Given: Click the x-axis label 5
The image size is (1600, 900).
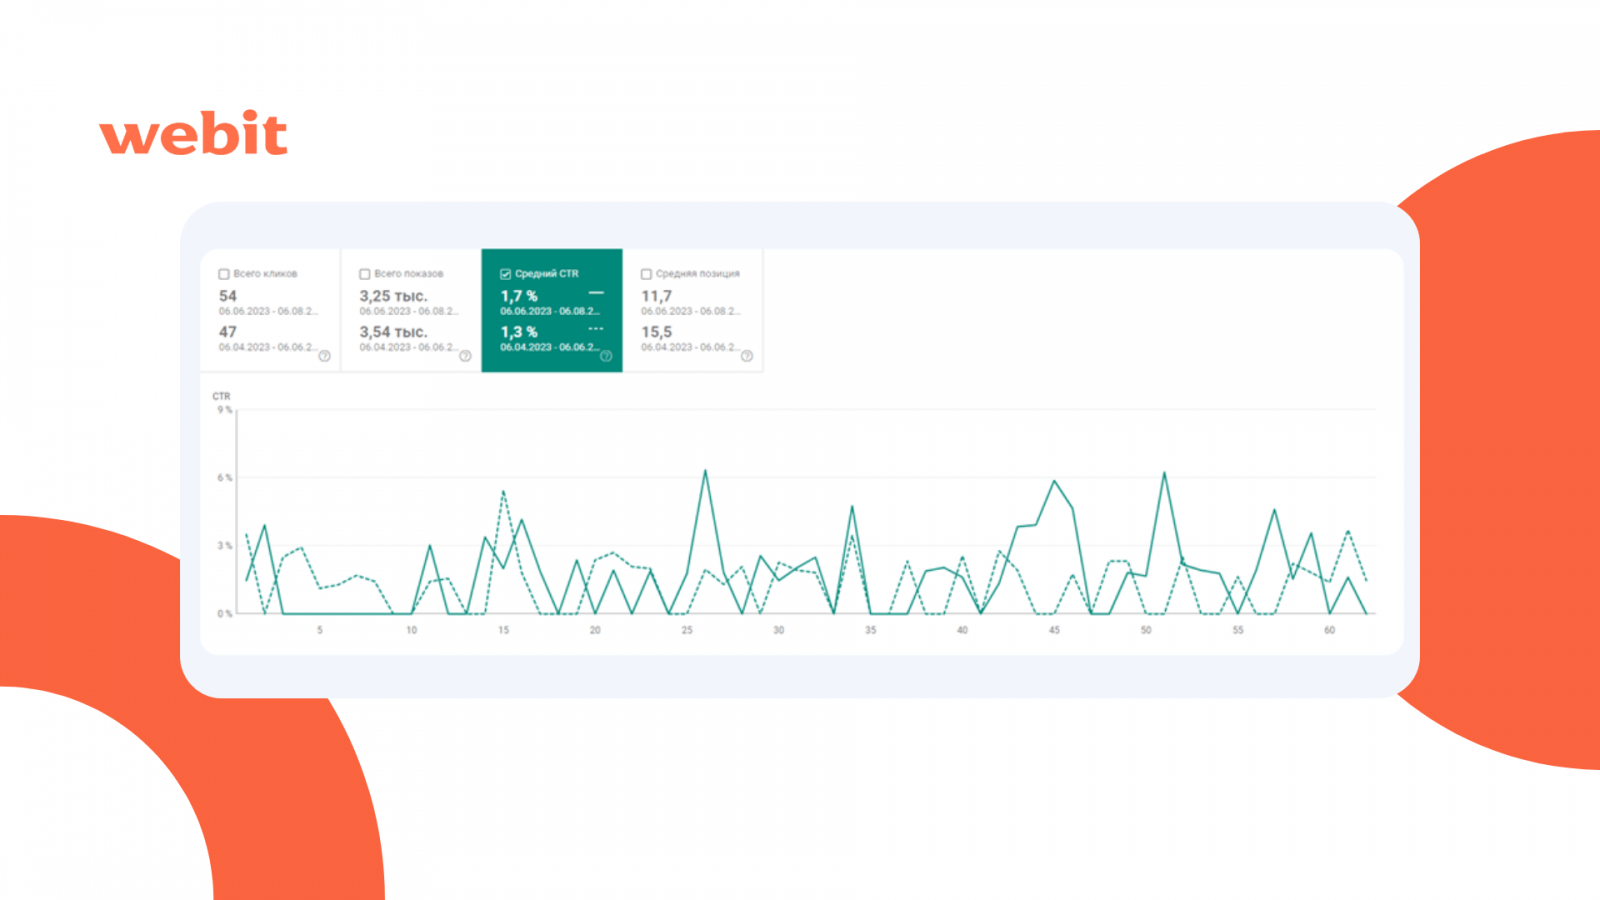Looking at the screenshot, I should click(320, 630).
